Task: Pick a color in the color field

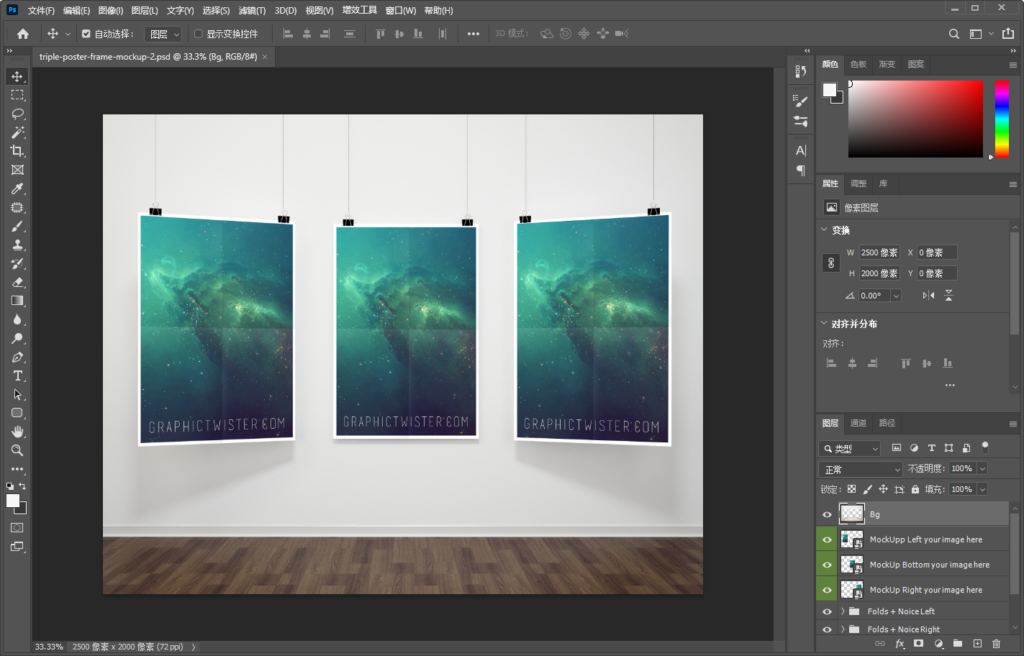Action: click(916, 119)
